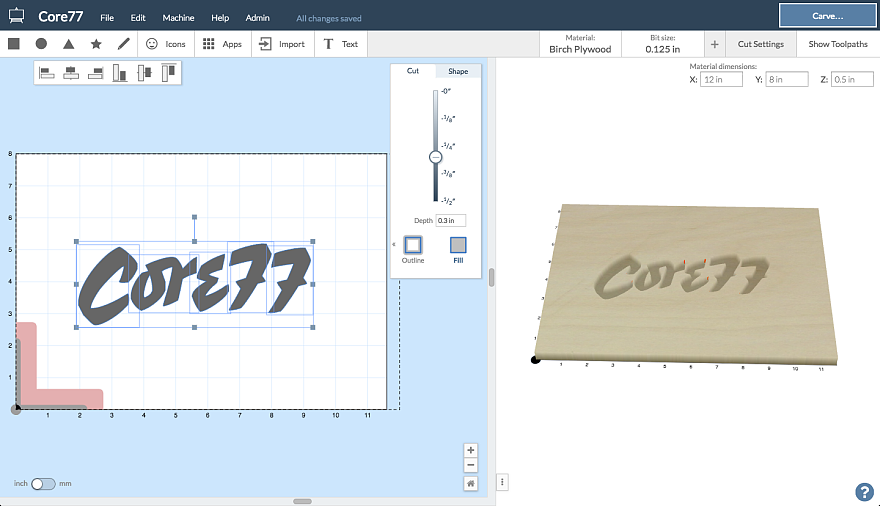This screenshot has height=506, width=880.
Task: Reset the canvas view with home icon
Action: point(470,483)
